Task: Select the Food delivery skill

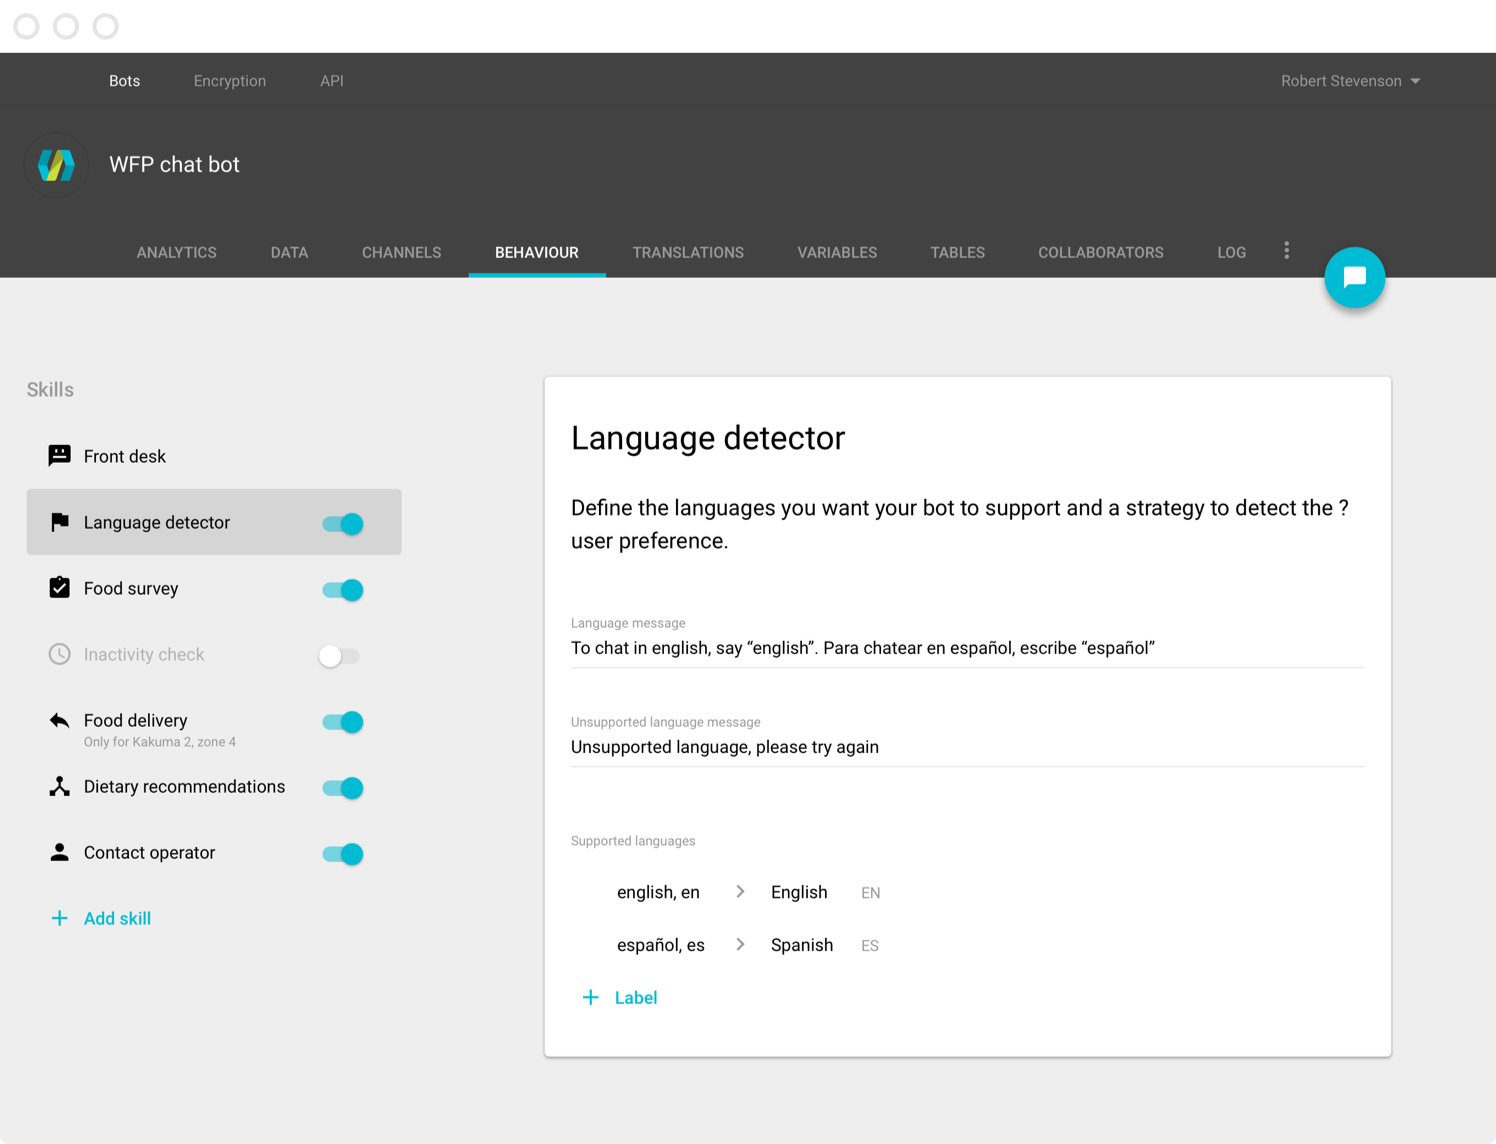Action: 136,720
